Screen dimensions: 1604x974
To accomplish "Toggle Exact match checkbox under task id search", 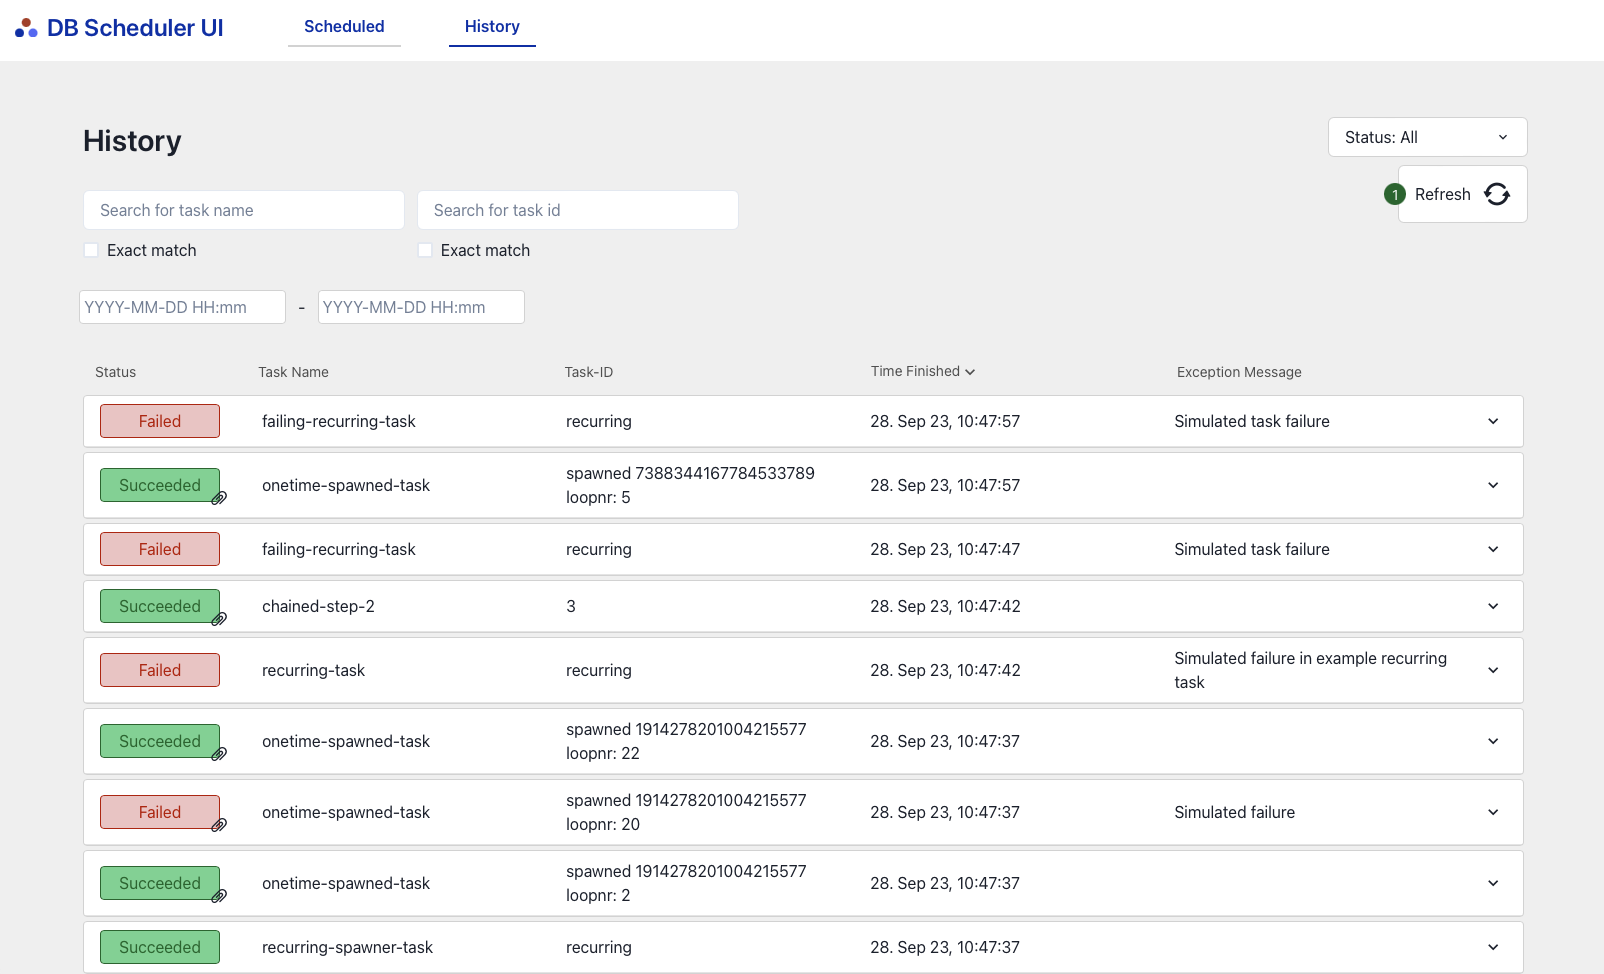I will pos(425,250).
